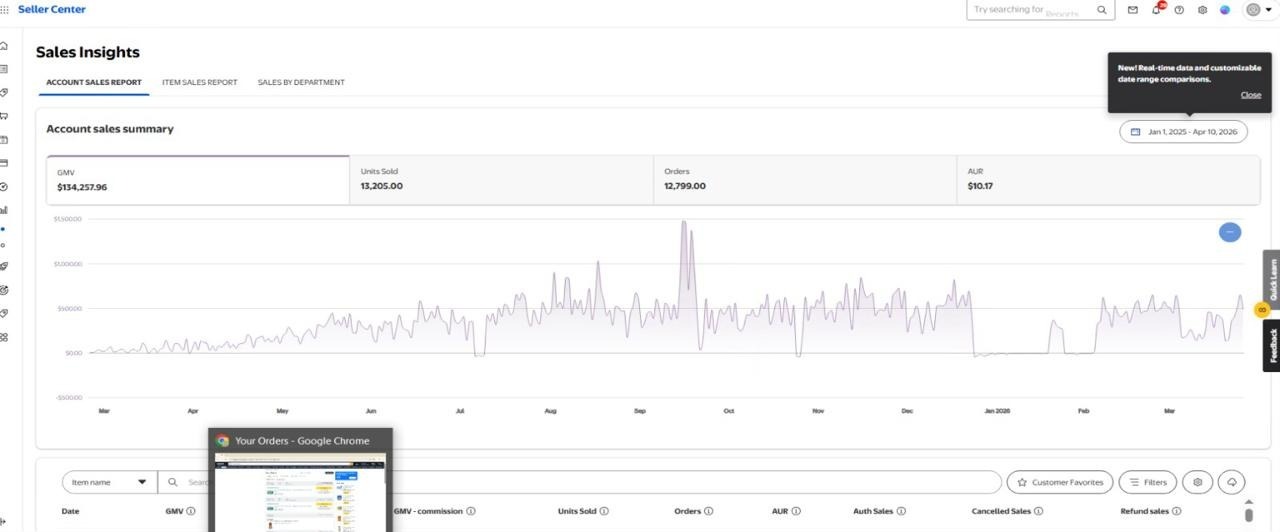Click the Refund sales column header text
The height and width of the screenshot is (532, 1280).
tap(1144, 511)
